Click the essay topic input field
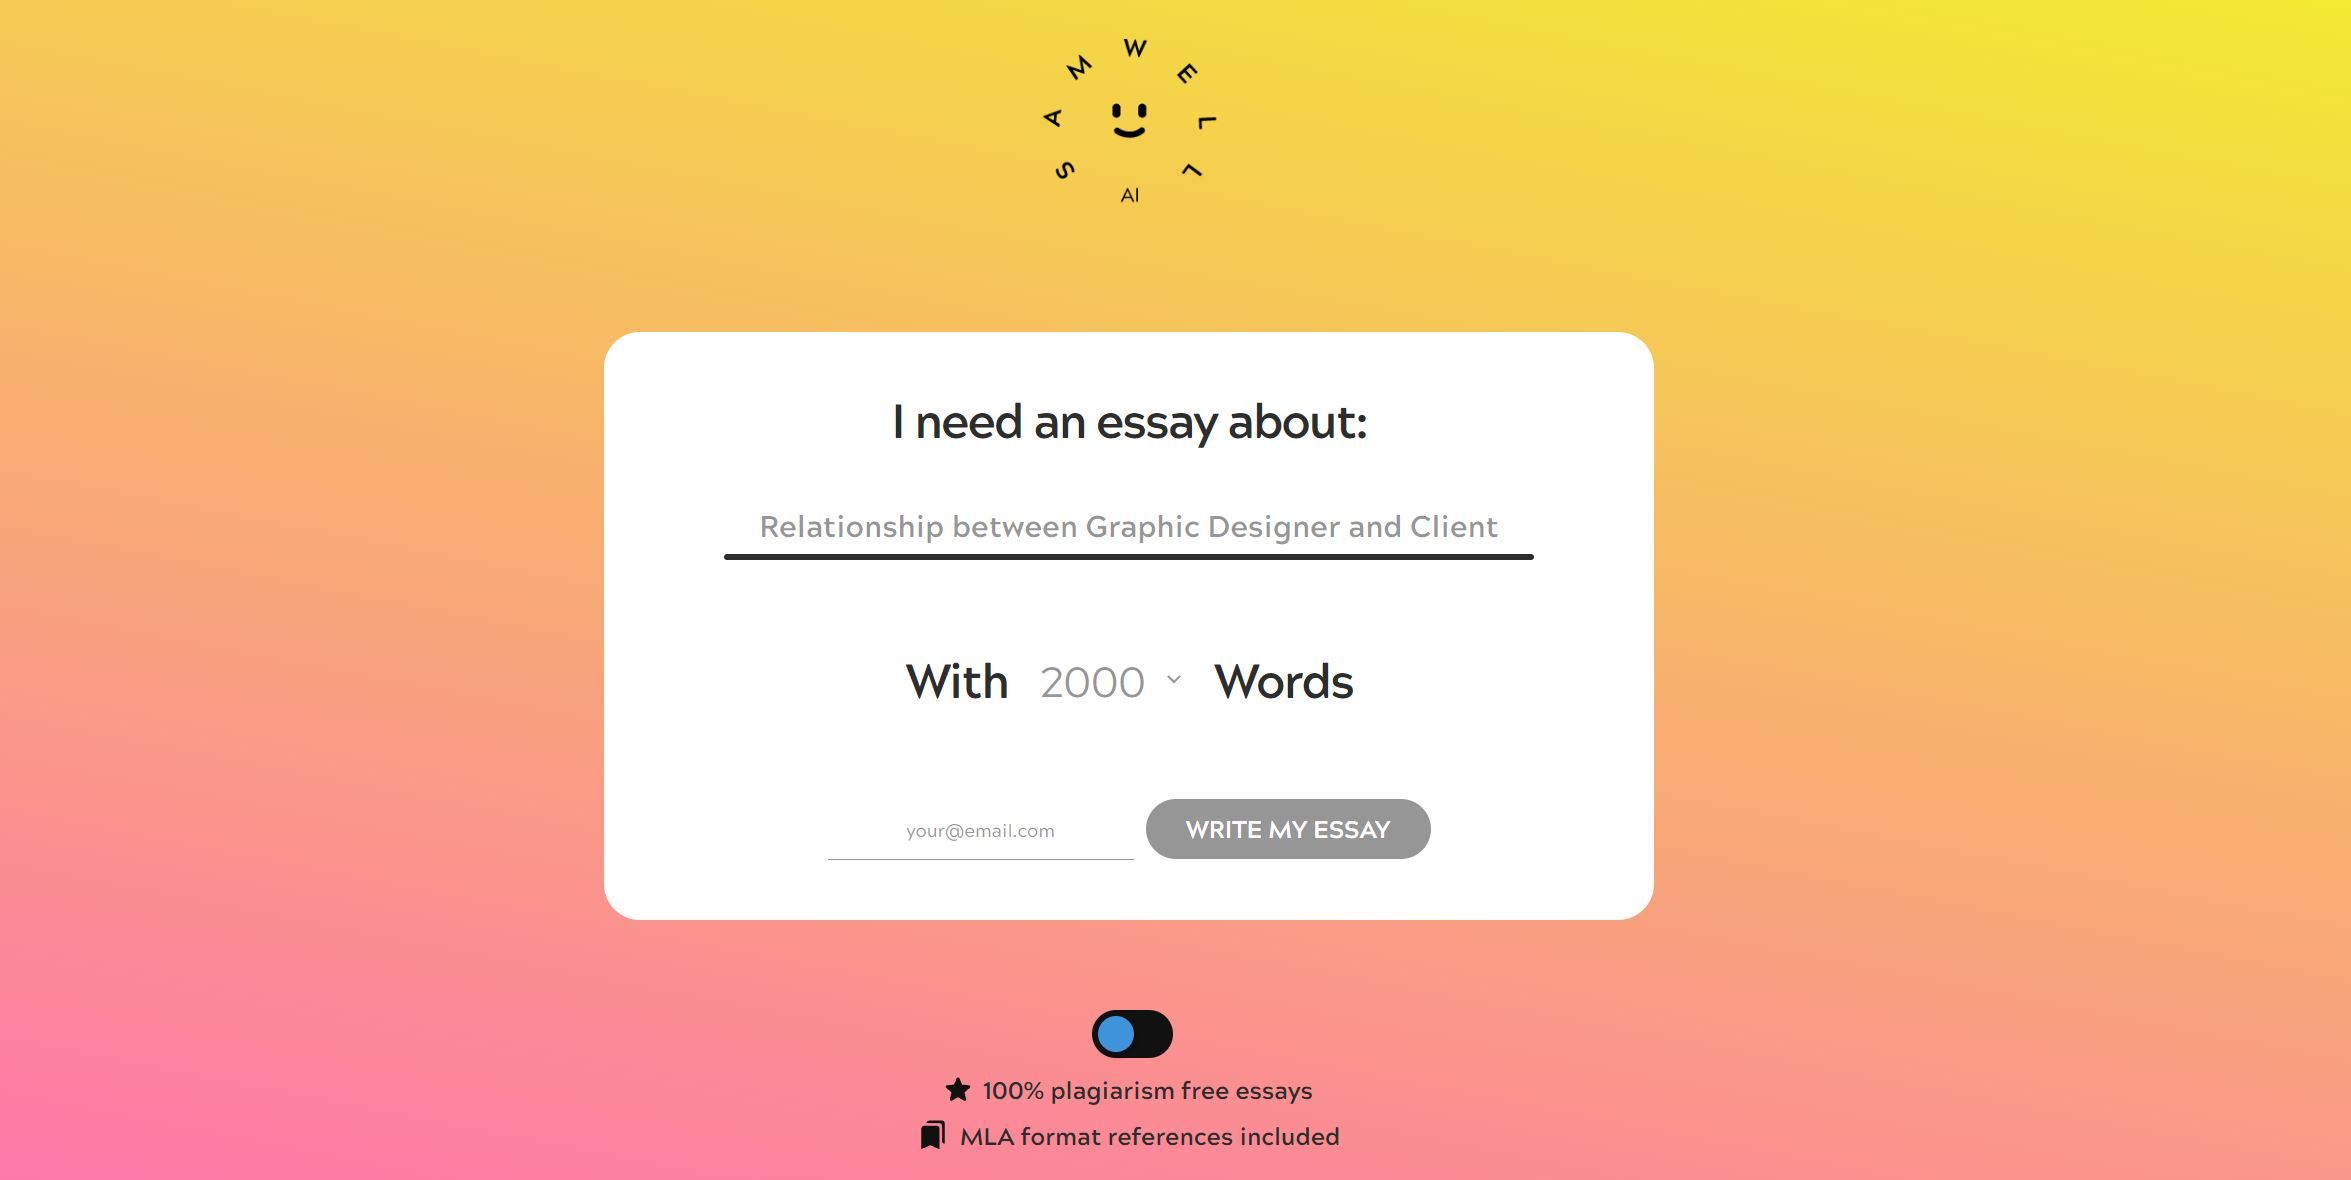The image size is (2351, 1180). coord(1127,524)
